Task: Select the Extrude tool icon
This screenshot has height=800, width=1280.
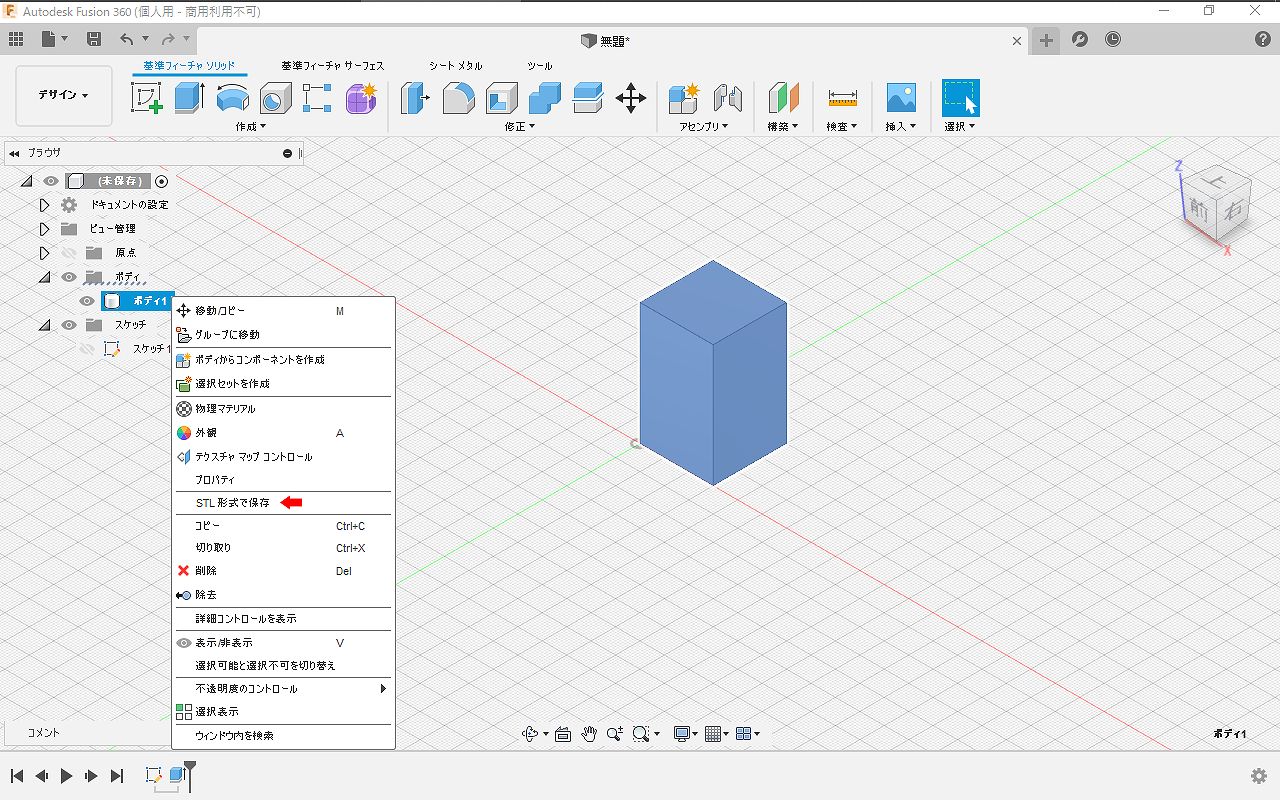Action: click(x=189, y=98)
